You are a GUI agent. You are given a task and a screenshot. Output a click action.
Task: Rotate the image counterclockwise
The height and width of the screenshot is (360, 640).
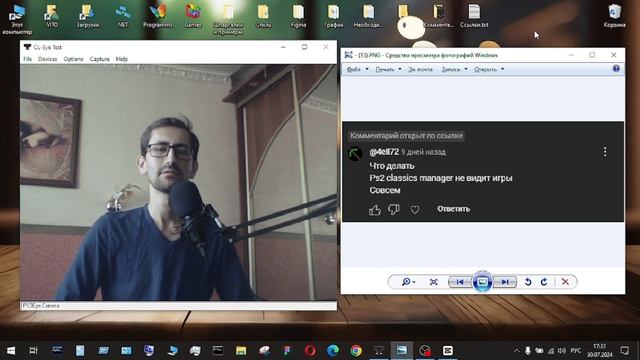click(528, 282)
